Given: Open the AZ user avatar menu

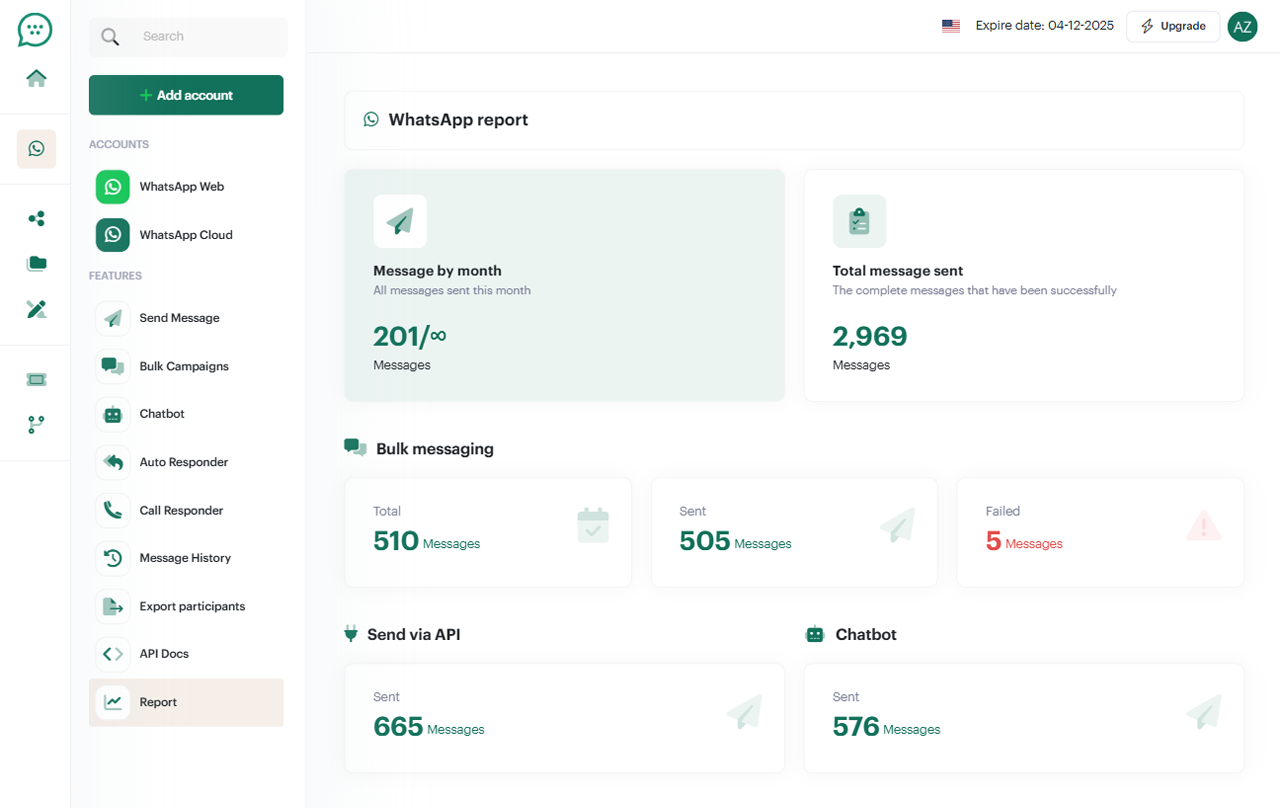Looking at the screenshot, I should [1242, 27].
